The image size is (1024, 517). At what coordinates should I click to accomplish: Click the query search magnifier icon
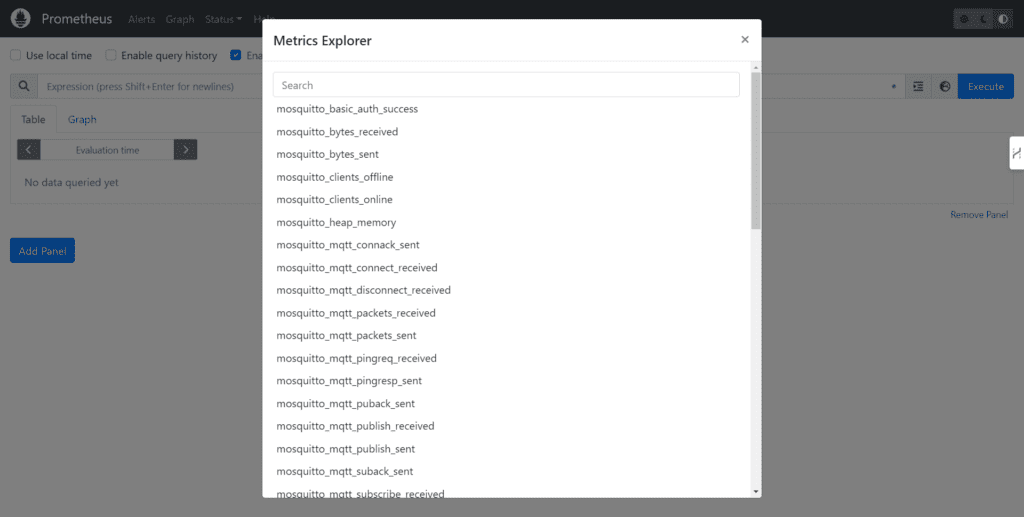pyautogui.click(x=24, y=86)
